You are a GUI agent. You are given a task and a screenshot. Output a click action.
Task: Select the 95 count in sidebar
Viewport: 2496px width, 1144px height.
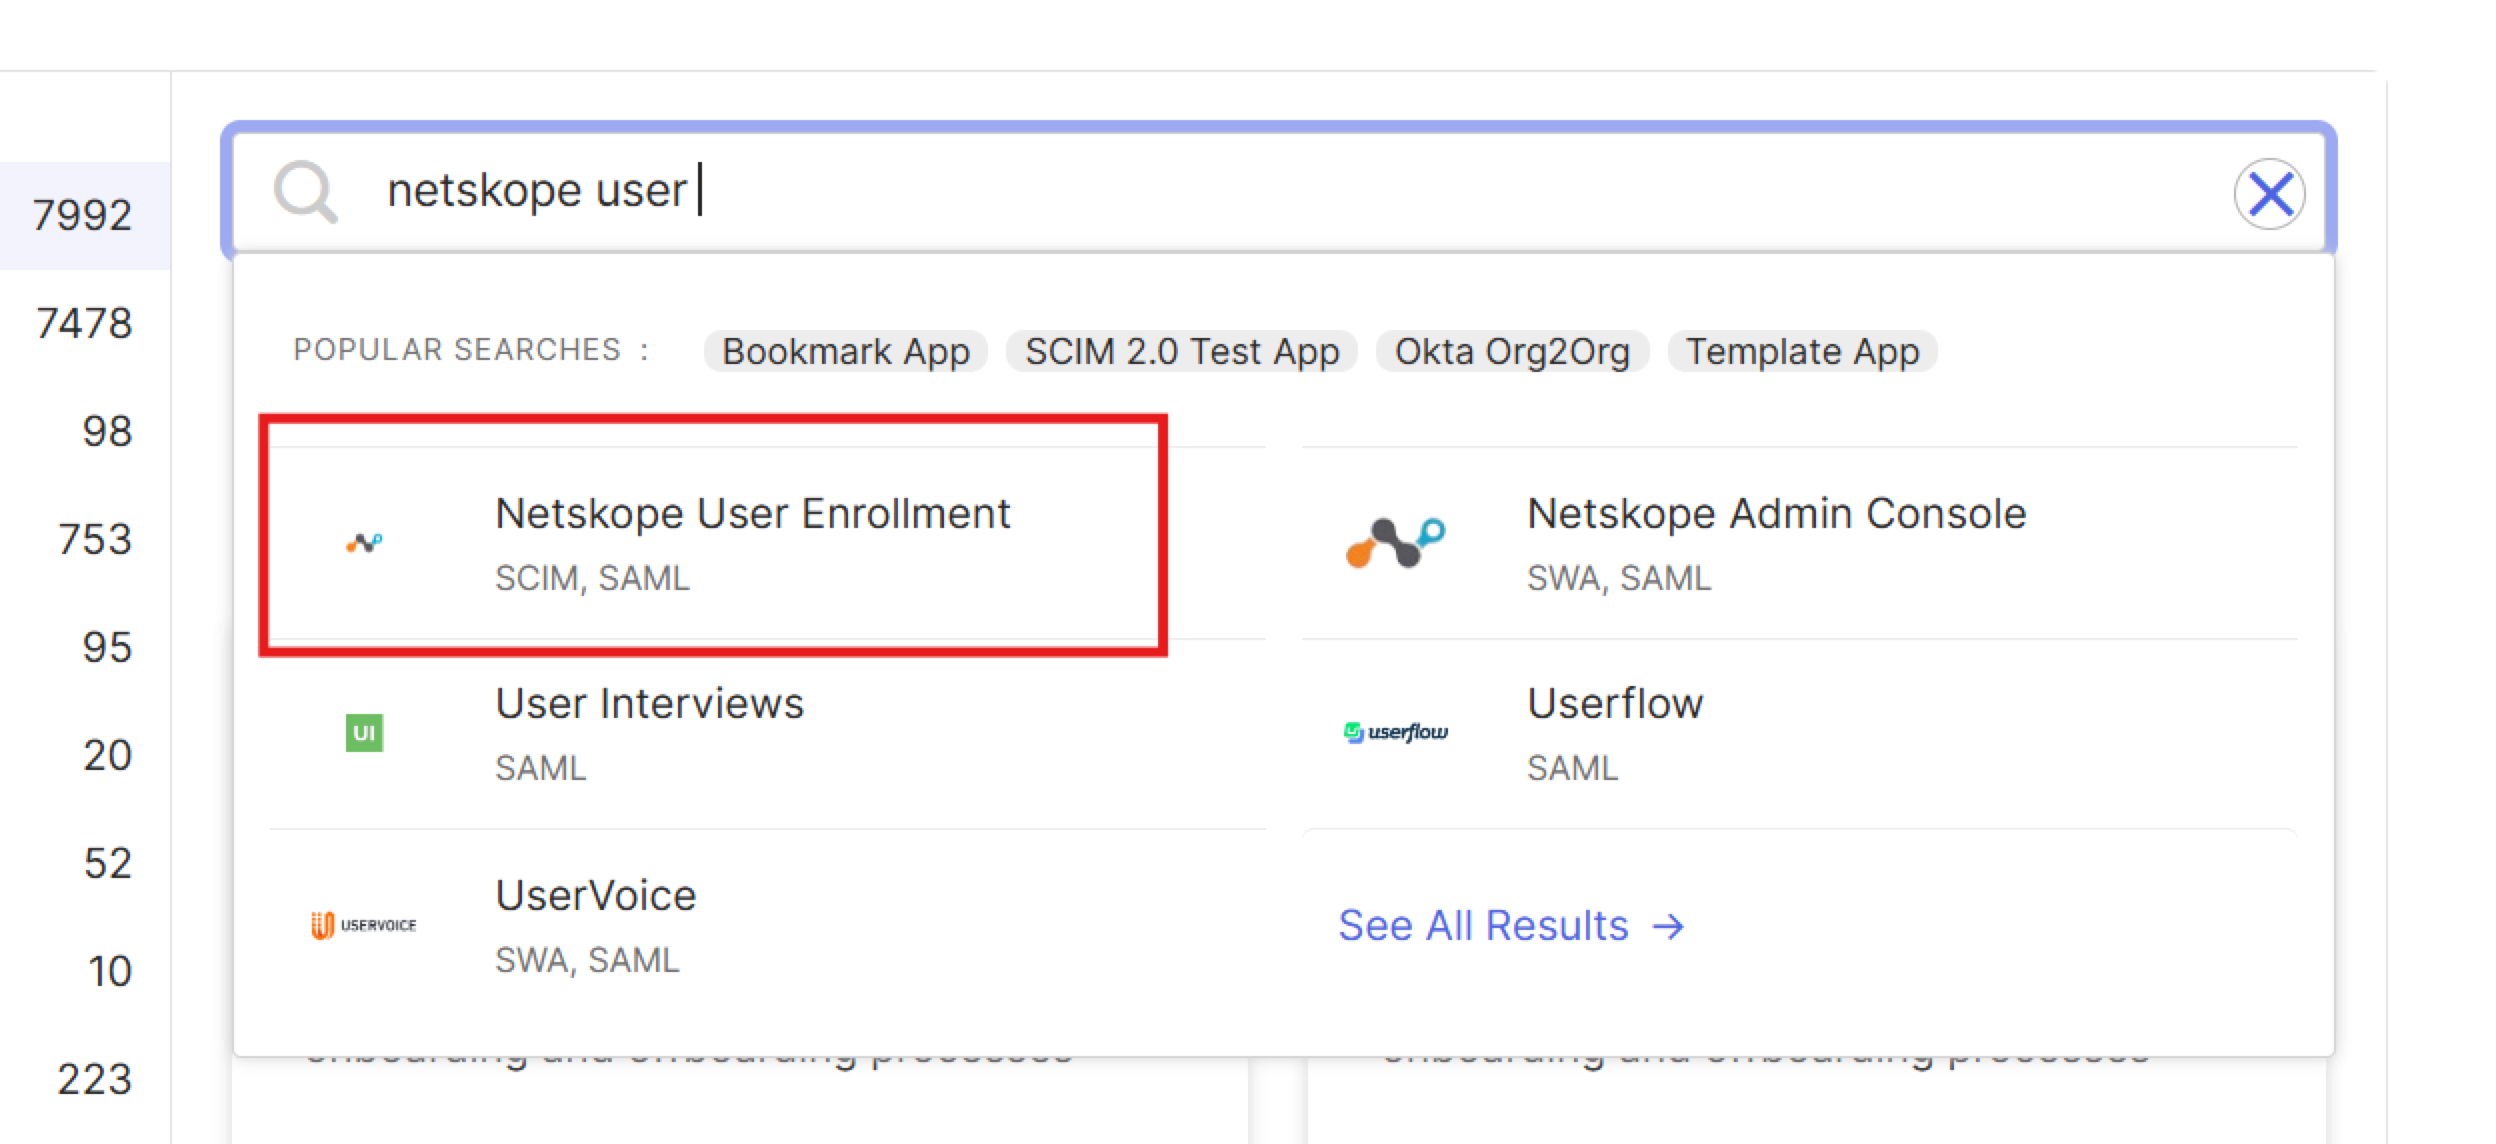107,647
